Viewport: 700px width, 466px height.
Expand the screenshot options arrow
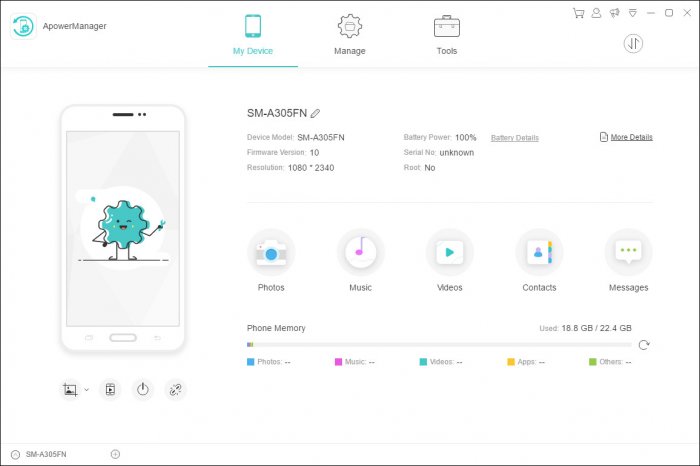[87, 390]
